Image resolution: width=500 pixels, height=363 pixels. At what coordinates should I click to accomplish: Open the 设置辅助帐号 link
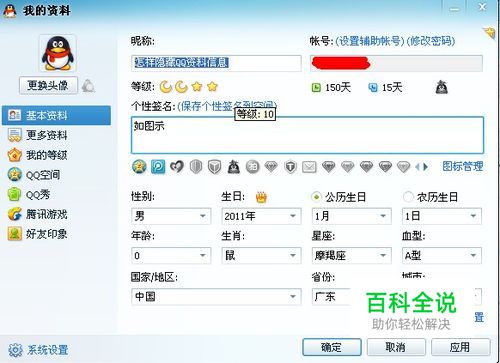370,41
